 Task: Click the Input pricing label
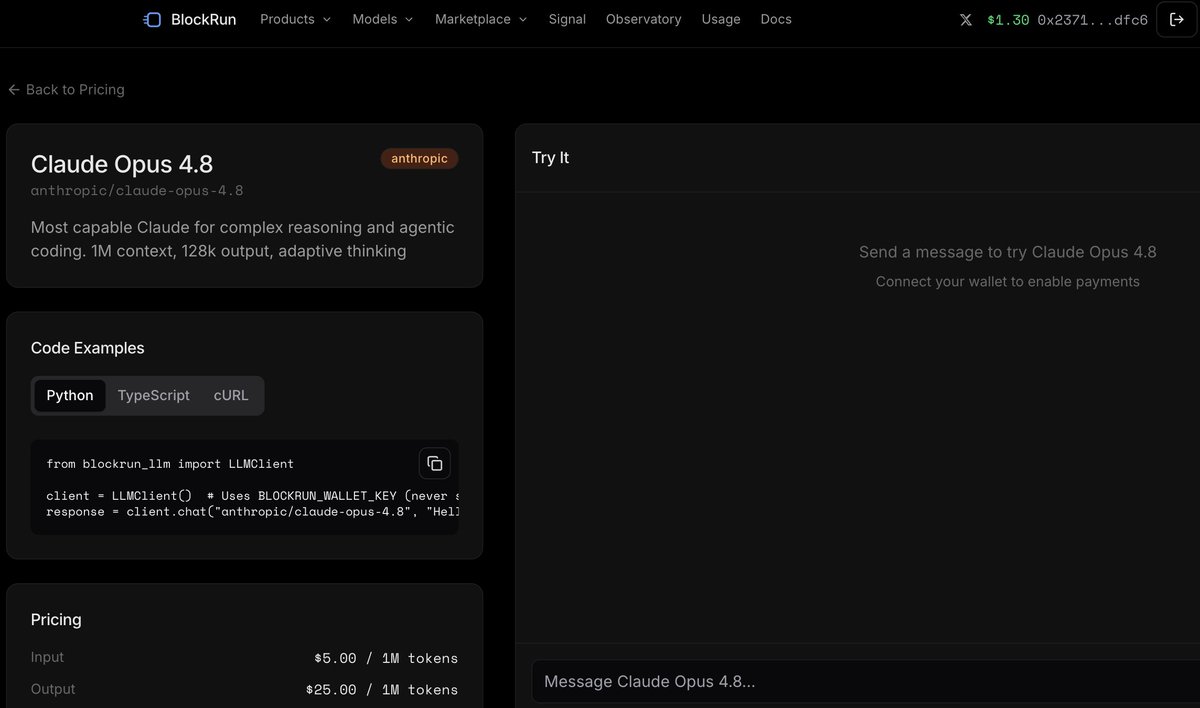pyautogui.click(x=47, y=657)
